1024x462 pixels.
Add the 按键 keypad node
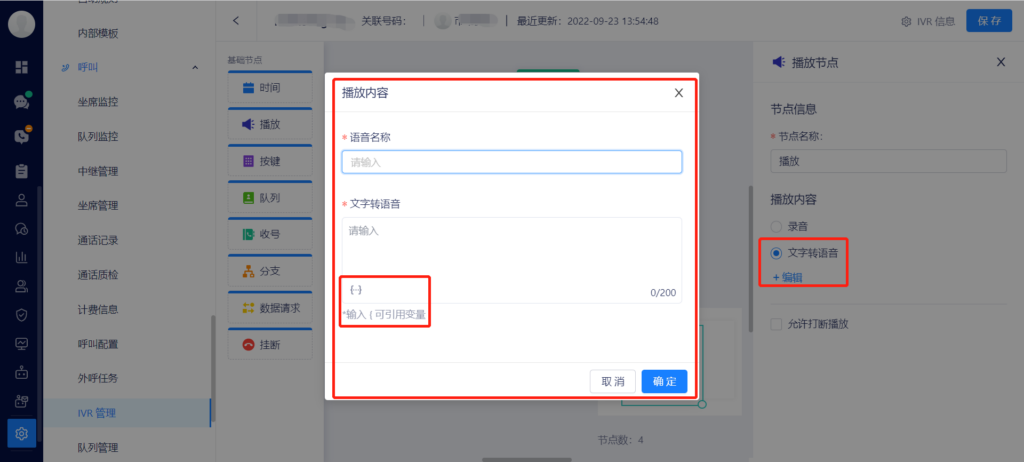click(x=270, y=161)
